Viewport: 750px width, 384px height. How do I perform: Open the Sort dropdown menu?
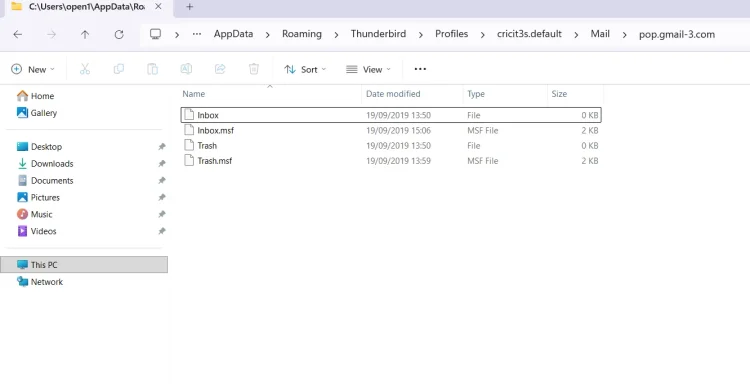(x=305, y=69)
